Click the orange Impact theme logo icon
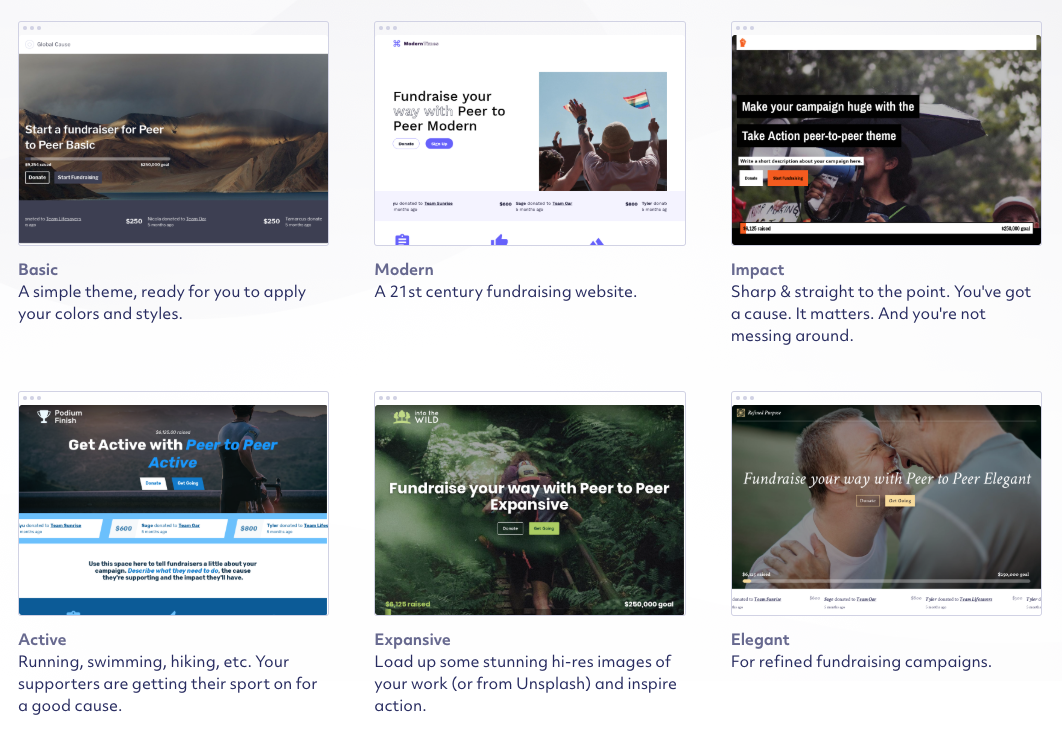The height and width of the screenshot is (751, 1062). 743,43
